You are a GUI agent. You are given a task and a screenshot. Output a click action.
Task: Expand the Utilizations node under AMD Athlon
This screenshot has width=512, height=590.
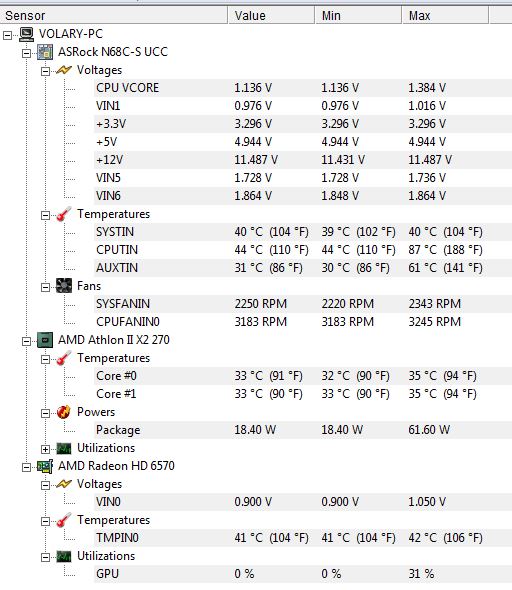coord(45,449)
